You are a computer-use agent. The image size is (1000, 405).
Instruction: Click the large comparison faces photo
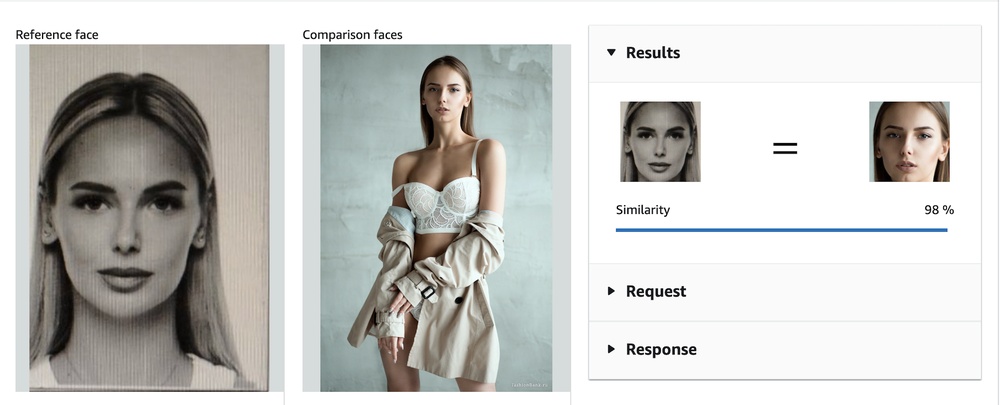coord(436,217)
